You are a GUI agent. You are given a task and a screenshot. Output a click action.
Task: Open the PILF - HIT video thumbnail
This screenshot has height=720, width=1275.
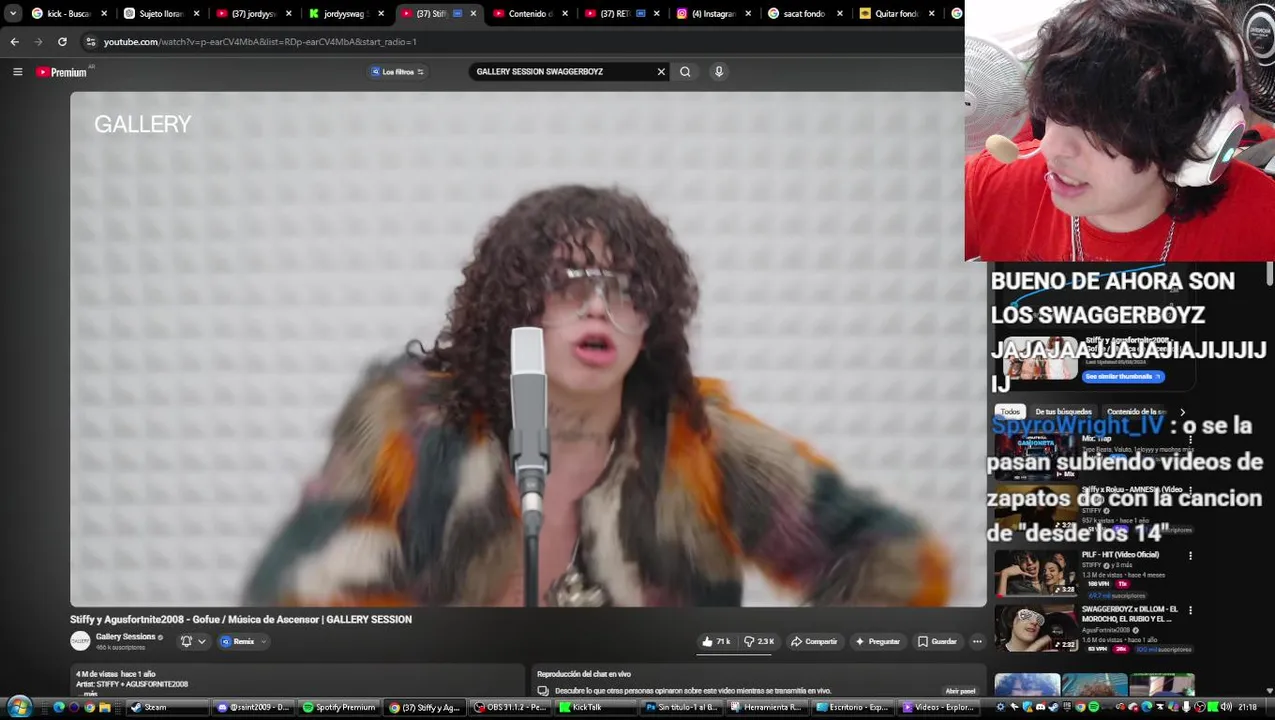click(1035, 572)
